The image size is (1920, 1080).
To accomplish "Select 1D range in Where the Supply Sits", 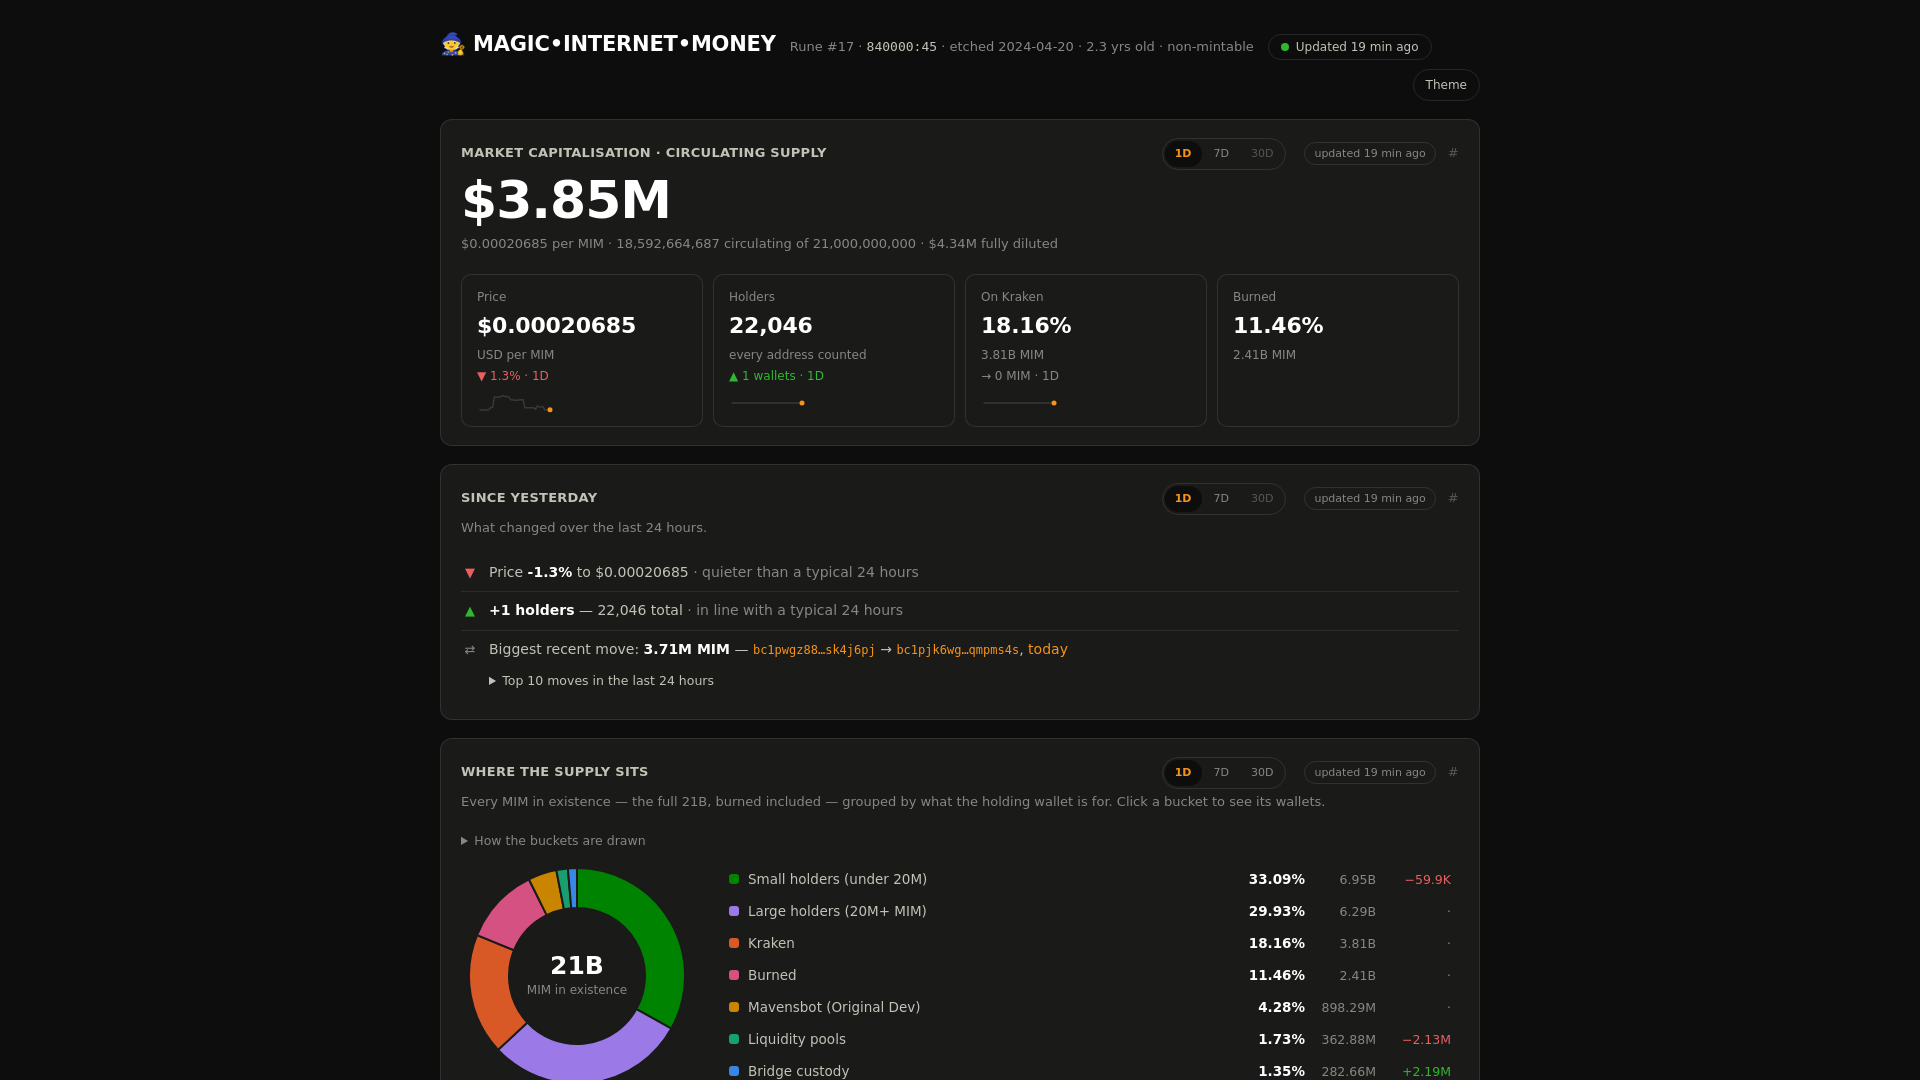I will click(x=1183, y=773).
